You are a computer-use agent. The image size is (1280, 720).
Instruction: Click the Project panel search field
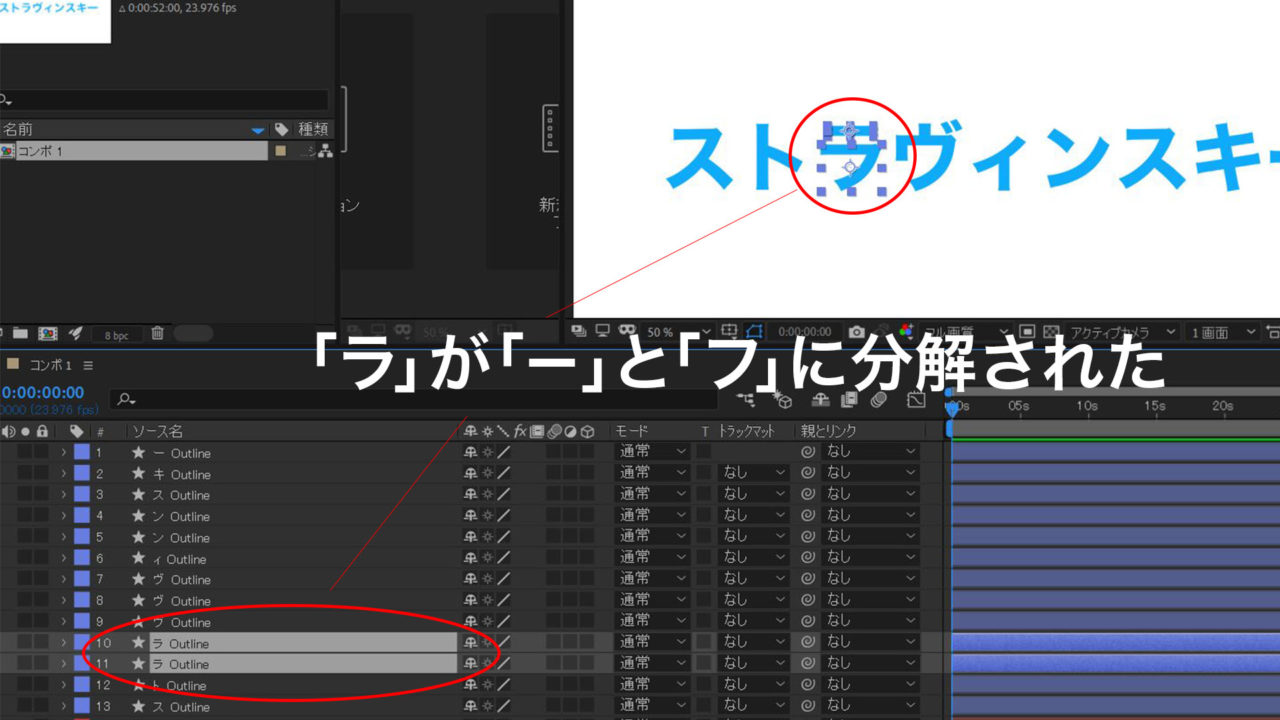(164, 100)
